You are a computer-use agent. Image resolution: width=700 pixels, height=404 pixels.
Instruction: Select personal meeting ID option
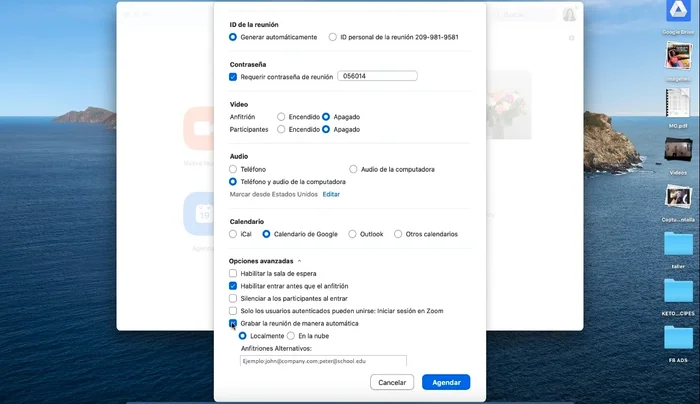click(333, 37)
